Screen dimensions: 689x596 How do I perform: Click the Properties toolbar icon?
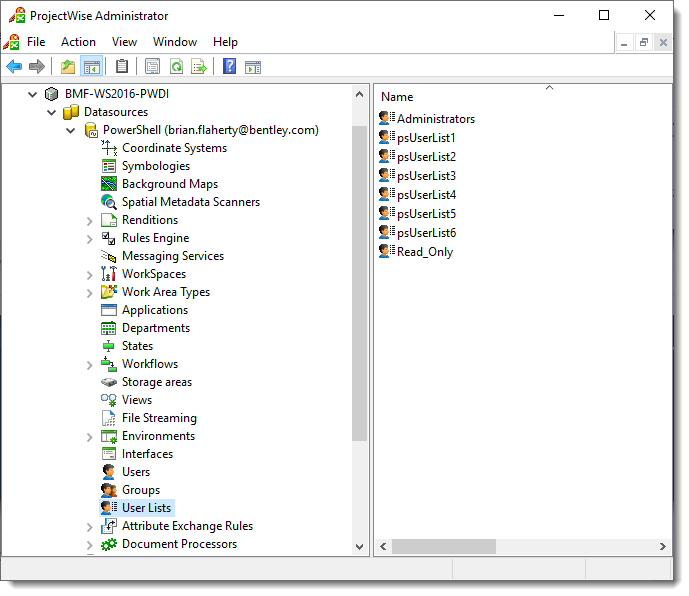pos(152,67)
